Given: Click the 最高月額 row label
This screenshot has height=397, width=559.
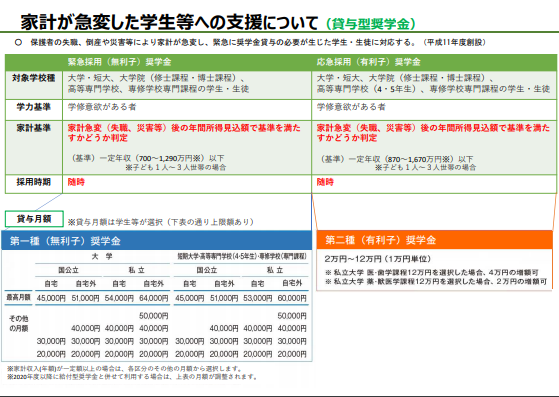Looking at the screenshot, I should pyautogui.click(x=18, y=297).
